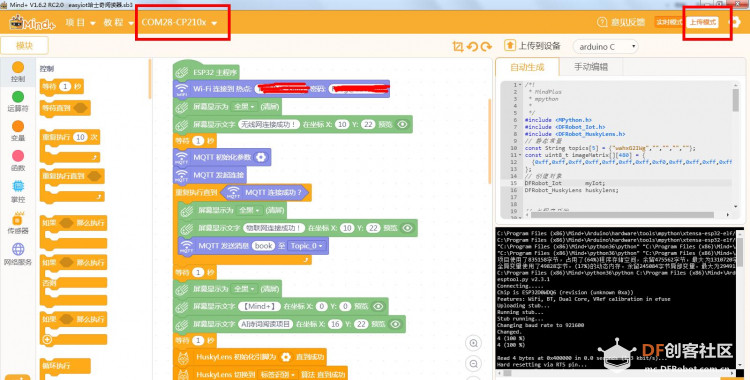Toggle preview eye for 【Mind+】 text

tap(378, 306)
